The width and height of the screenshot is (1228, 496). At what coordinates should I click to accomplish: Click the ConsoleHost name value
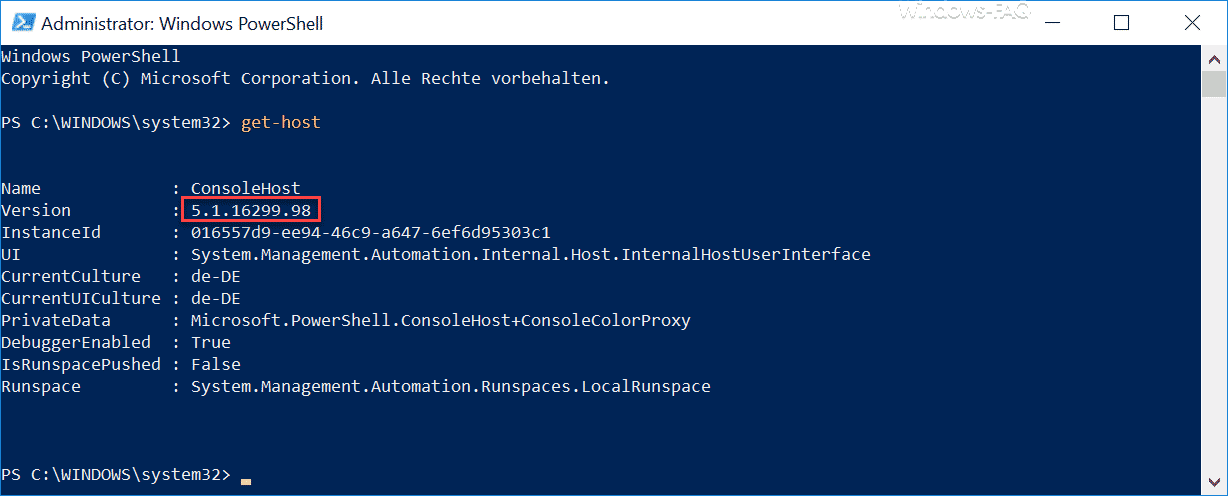pos(246,188)
